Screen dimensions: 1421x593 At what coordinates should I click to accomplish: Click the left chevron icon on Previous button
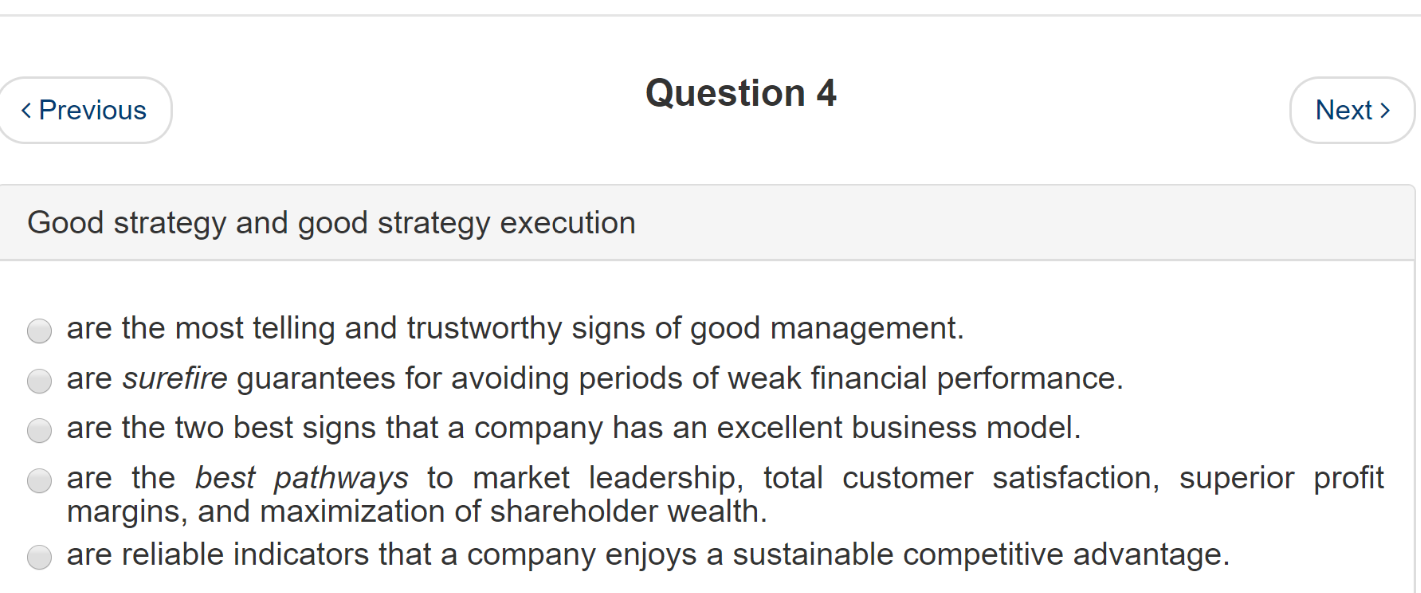[25, 110]
